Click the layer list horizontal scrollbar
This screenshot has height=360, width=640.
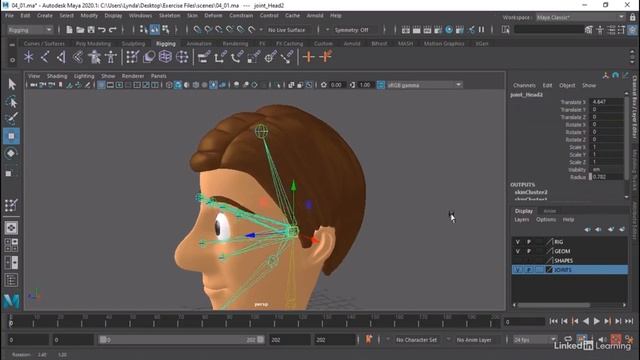(x=554, y=305)
